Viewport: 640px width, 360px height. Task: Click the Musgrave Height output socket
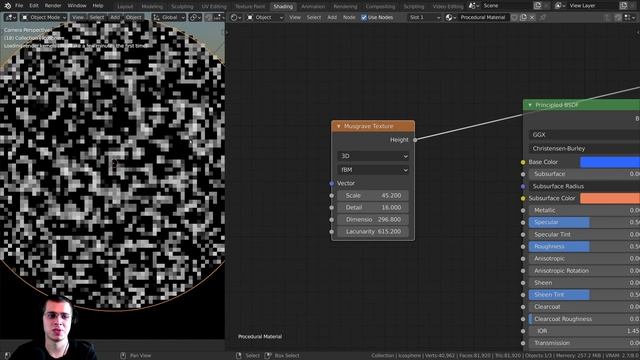tap(415, 140)
